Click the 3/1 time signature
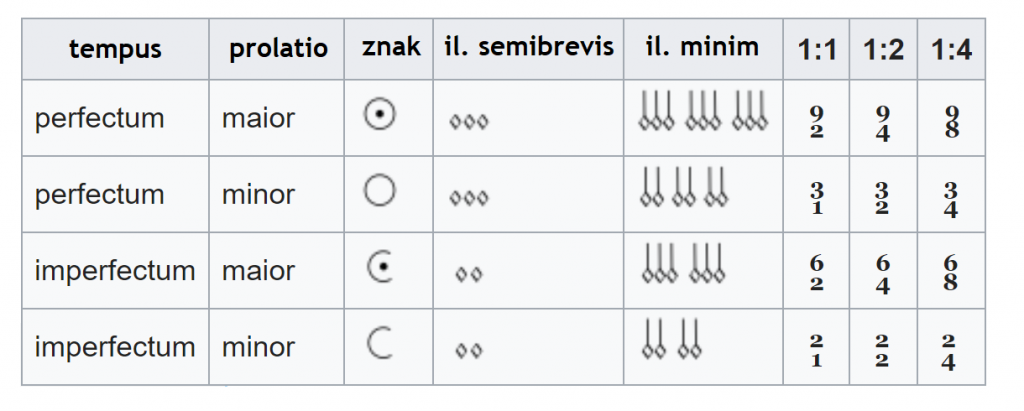 [x=817, y=196]
